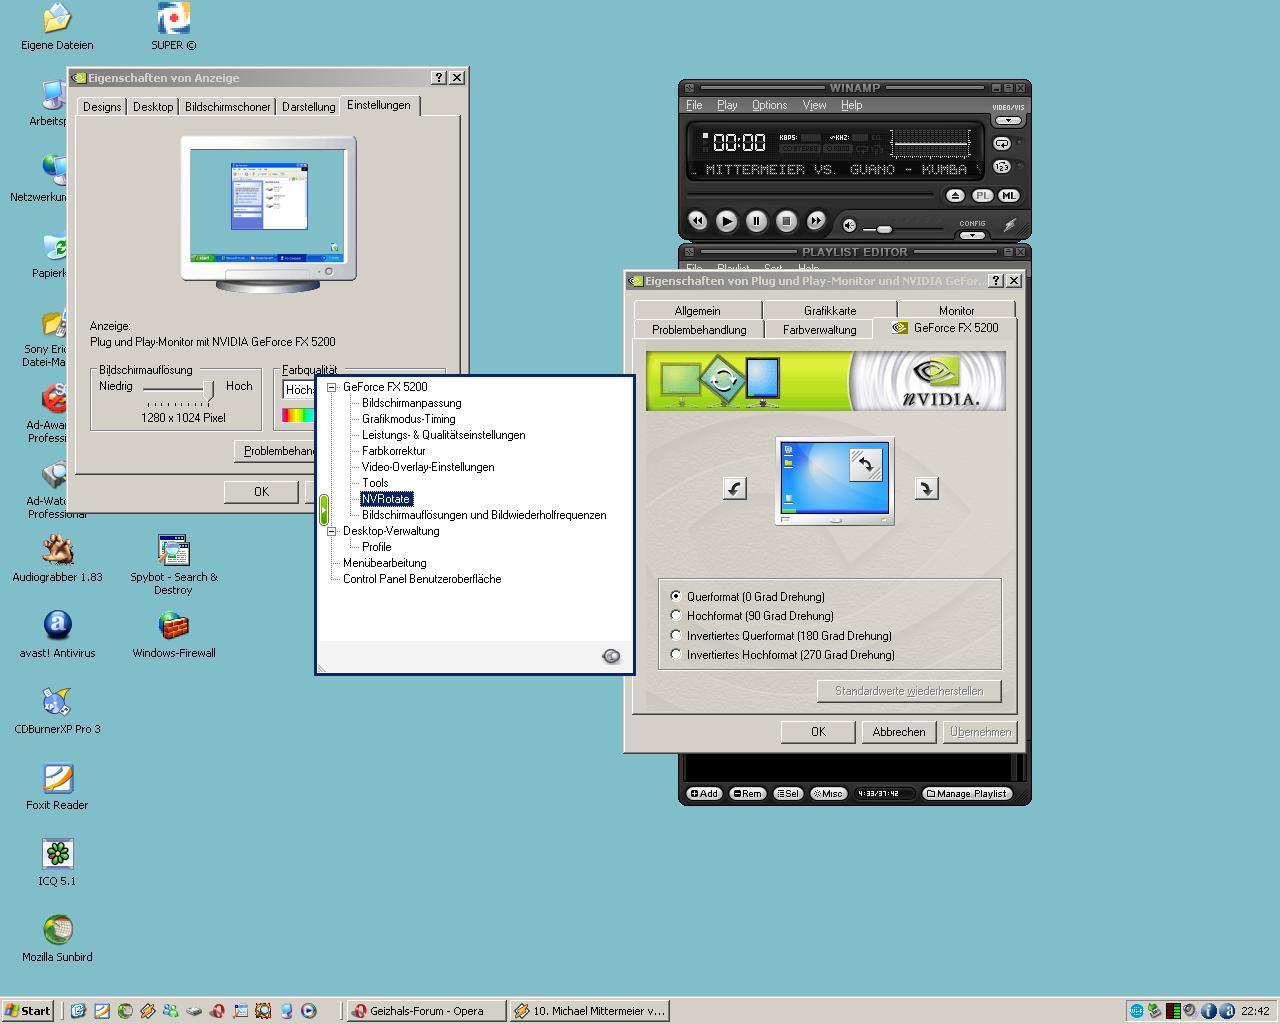Skip to next track in Winamp
The width and height of the screenshot is (1280, 1024).
pos(816,221)
